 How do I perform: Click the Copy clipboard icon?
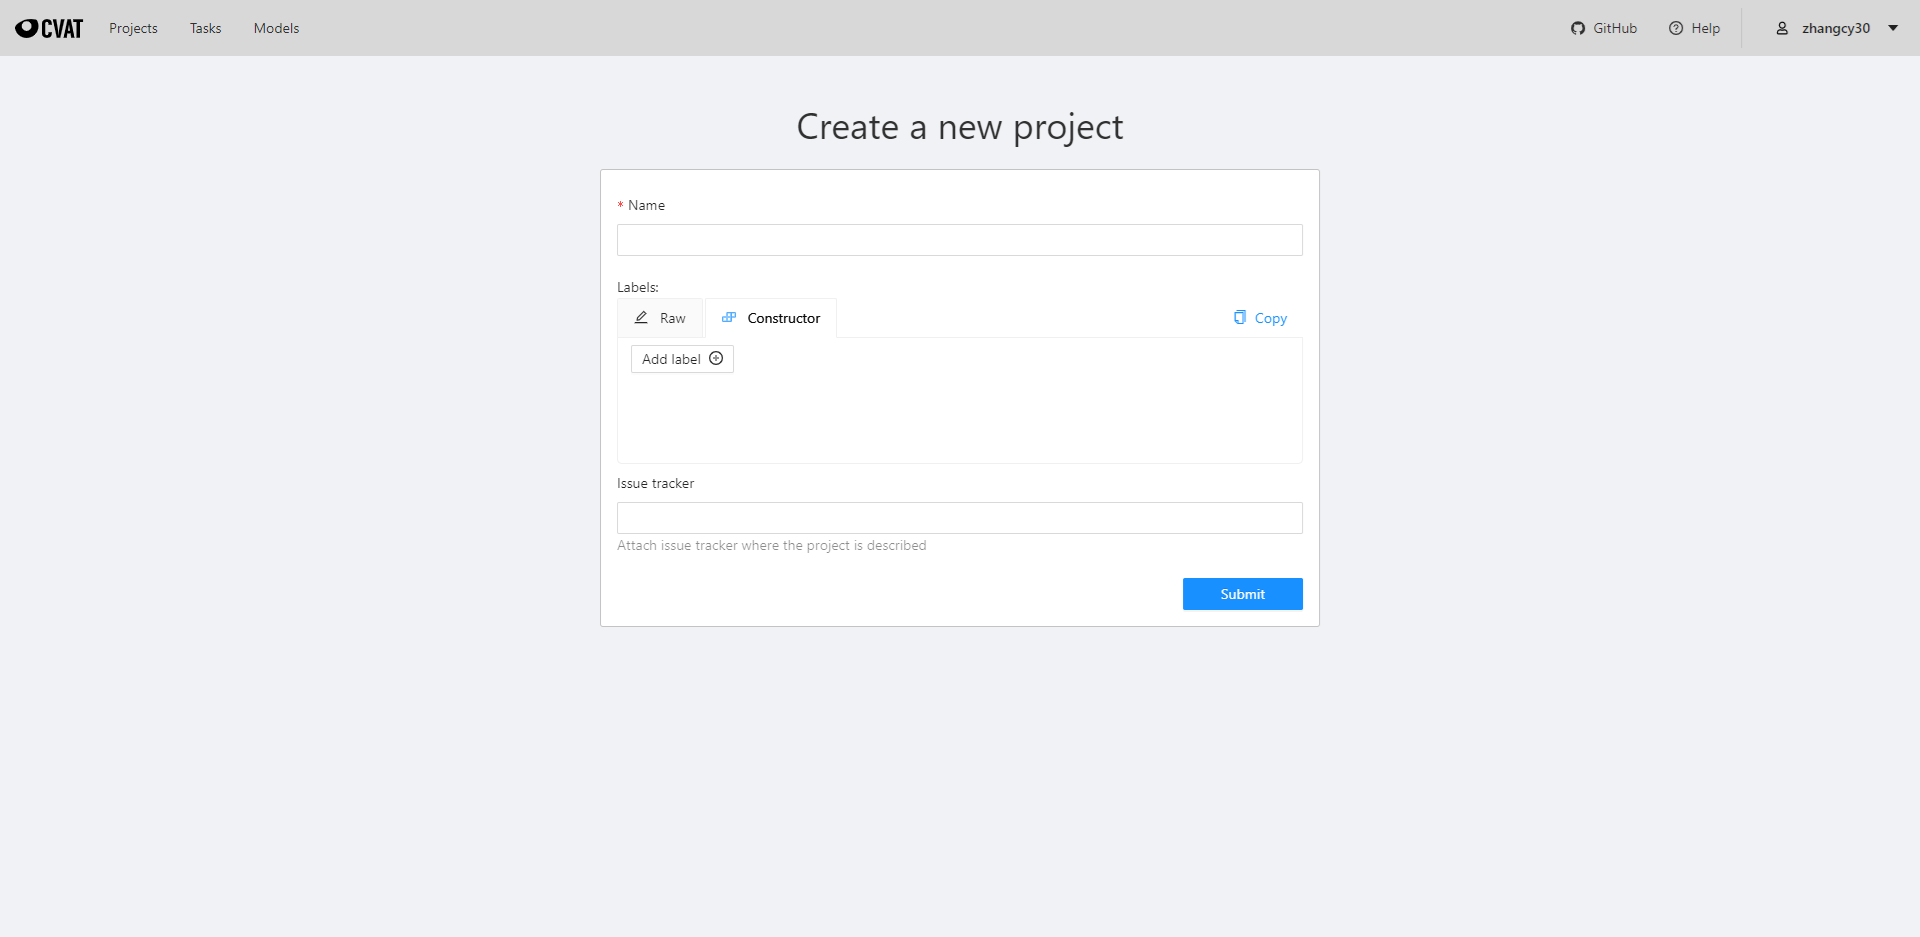(1240, 318)
